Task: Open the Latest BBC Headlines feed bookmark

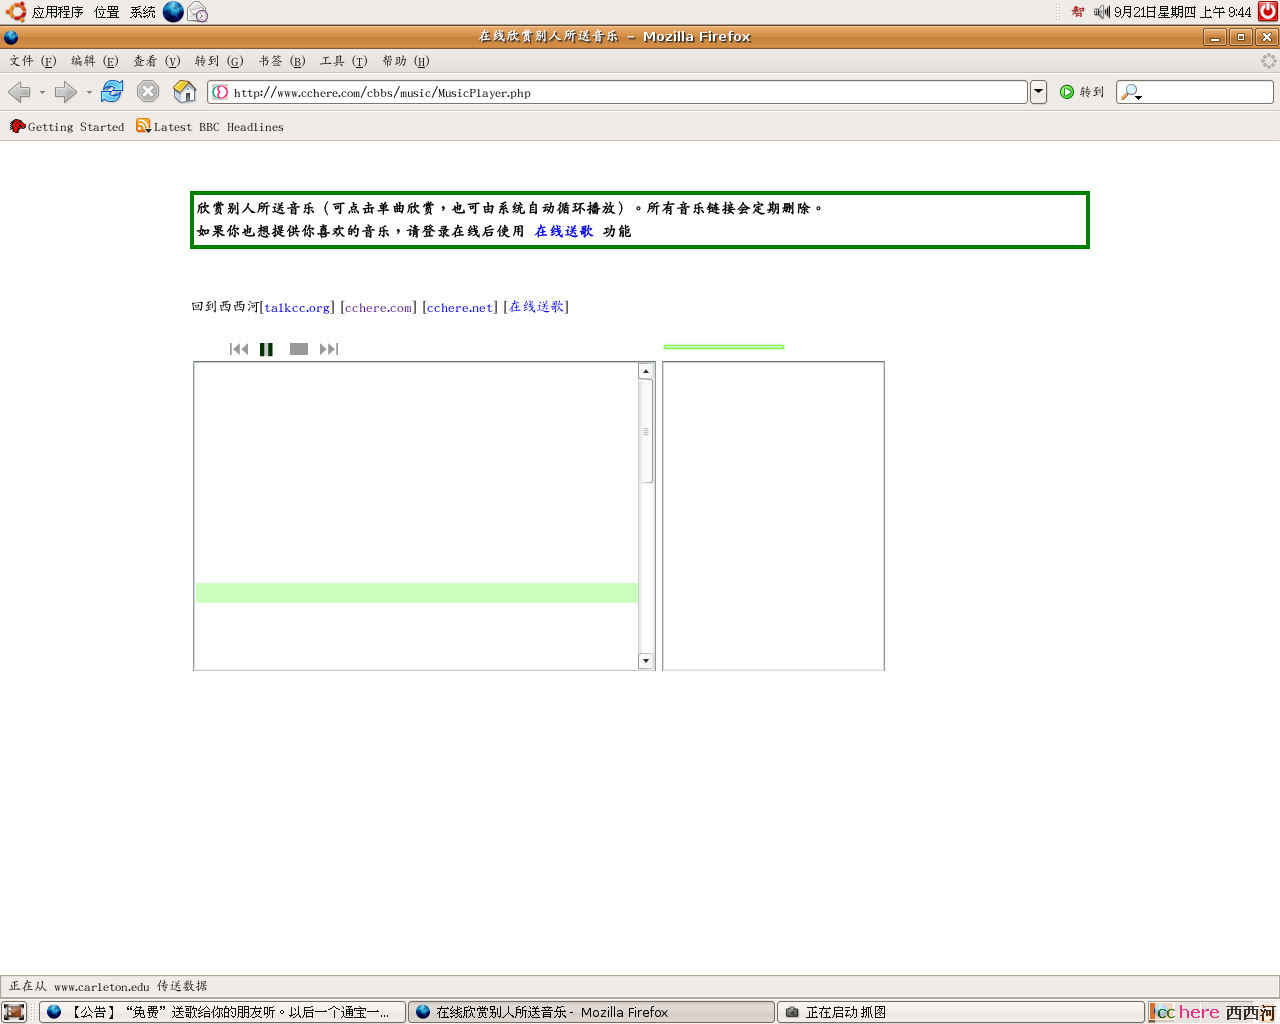Action: click(210, 127)
